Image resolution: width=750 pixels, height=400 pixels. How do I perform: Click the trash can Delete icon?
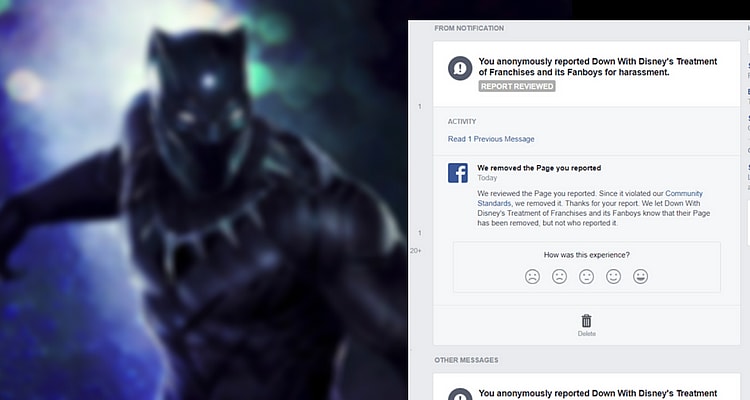click(x=587, y=320)
